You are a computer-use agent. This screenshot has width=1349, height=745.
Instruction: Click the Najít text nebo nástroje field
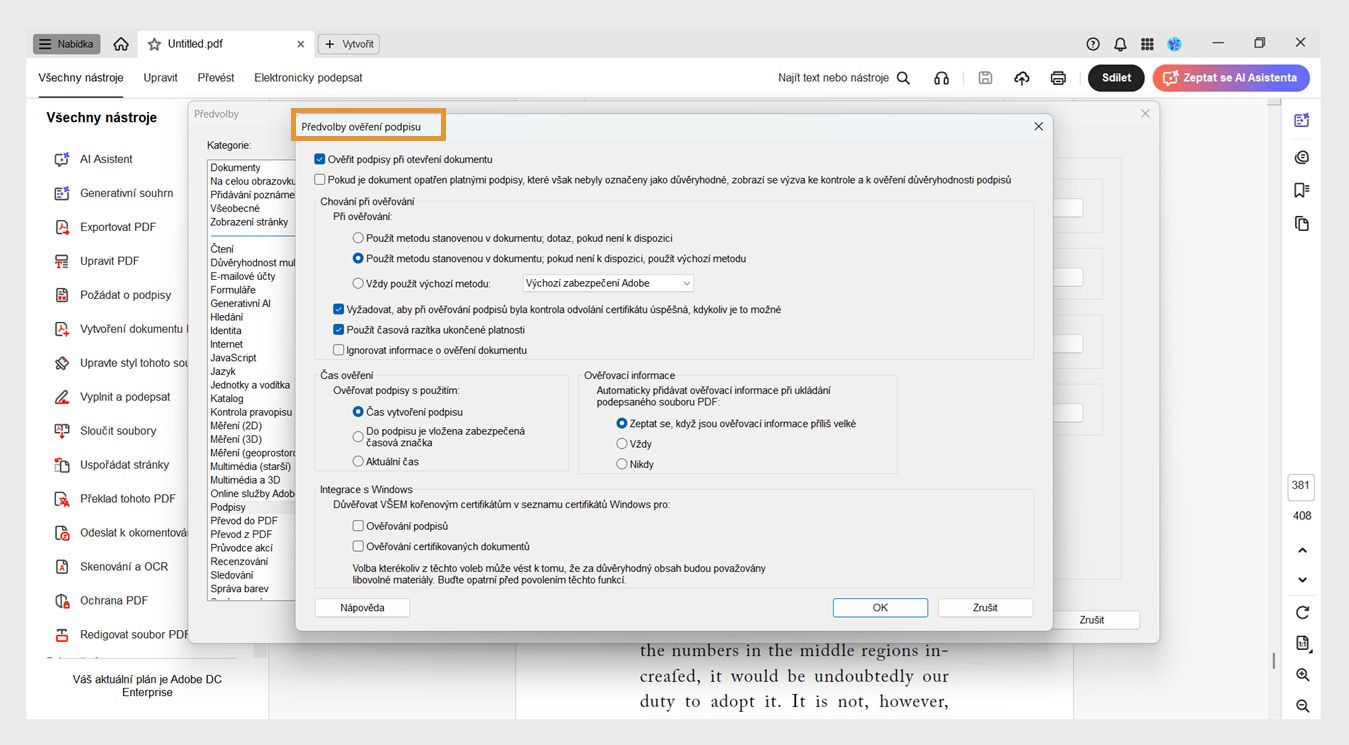[x=833, y=78]
